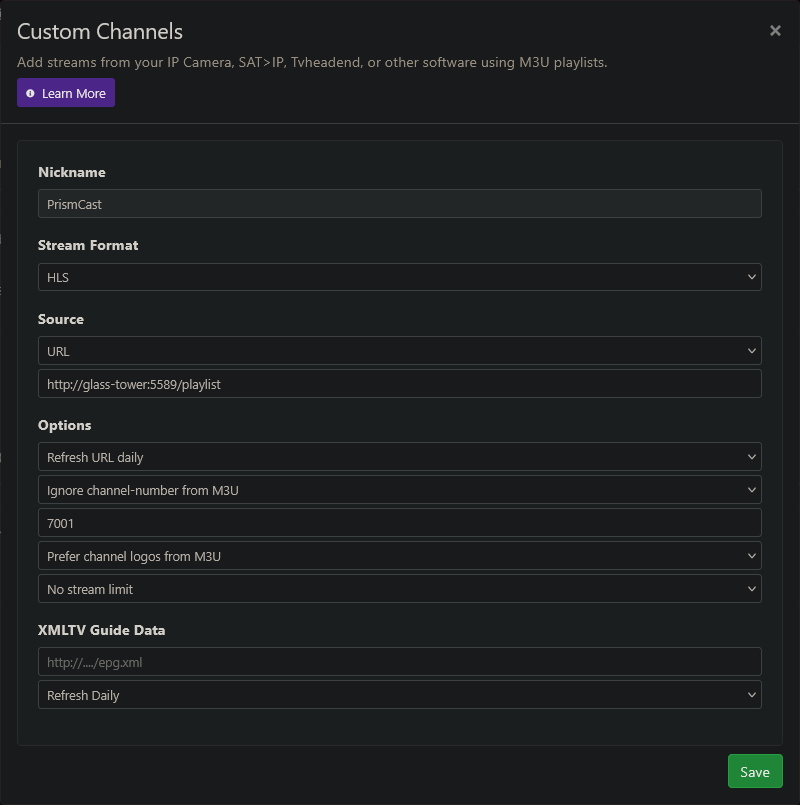The image size is (800, 805).
Task: Click the info icon on Learn More
Action: [30, 93]
